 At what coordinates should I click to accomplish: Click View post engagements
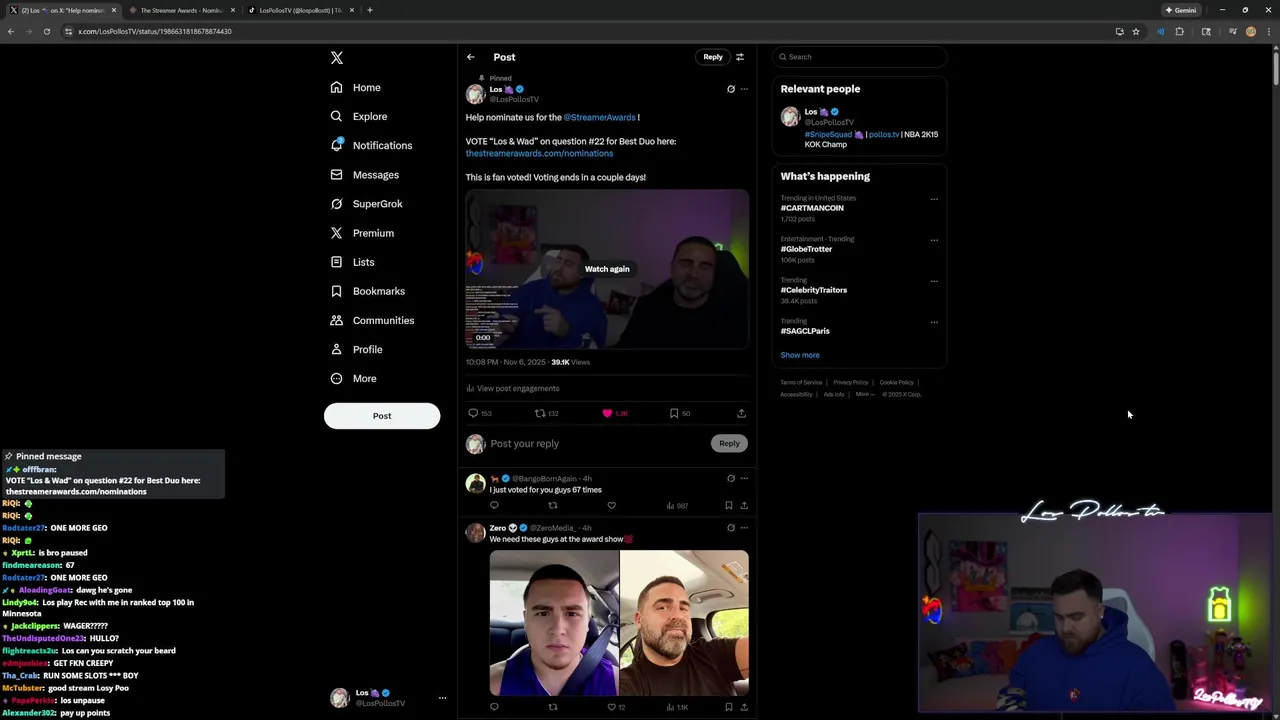coord(512,388)
